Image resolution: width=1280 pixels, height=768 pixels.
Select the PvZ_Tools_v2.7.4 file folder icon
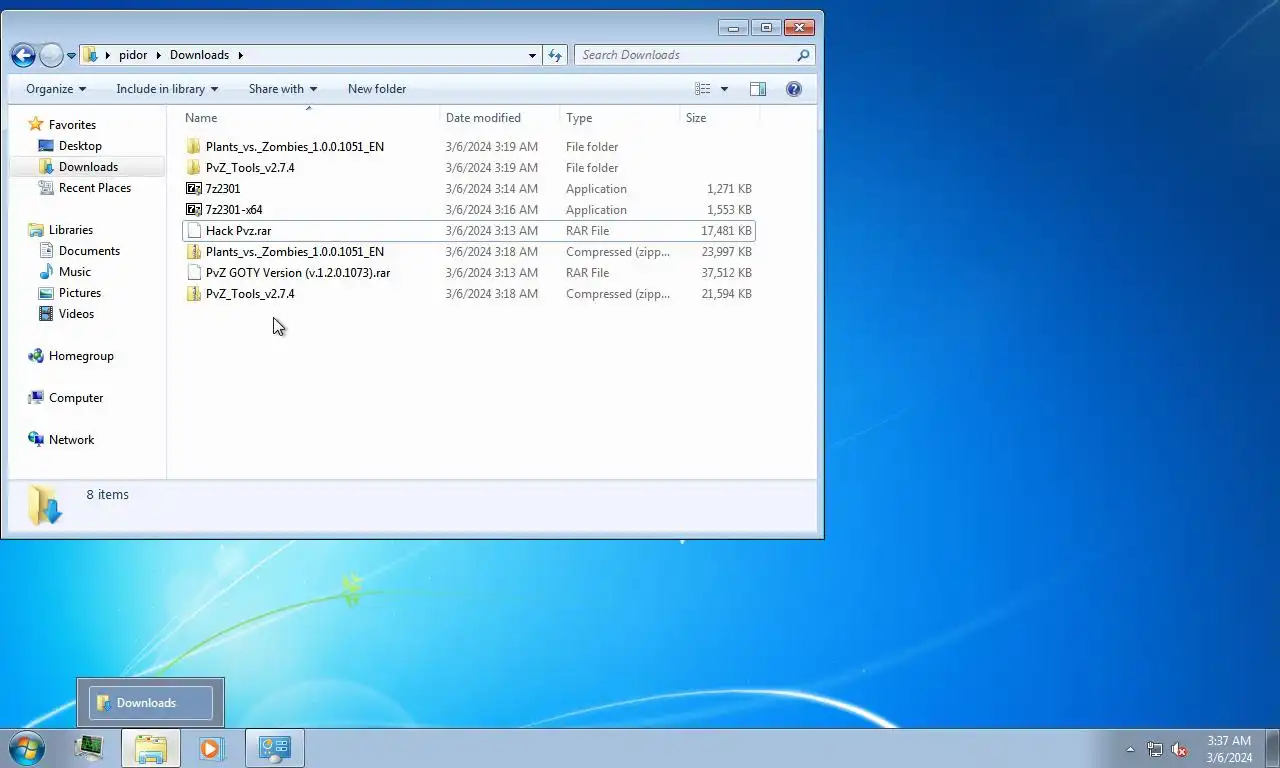[194, 168]
